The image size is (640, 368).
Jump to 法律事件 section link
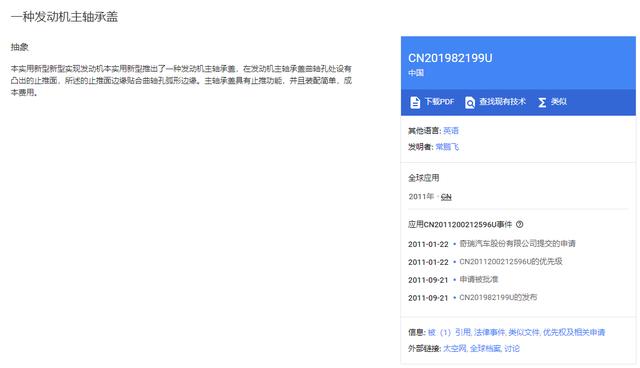click(x=489, y=332)
